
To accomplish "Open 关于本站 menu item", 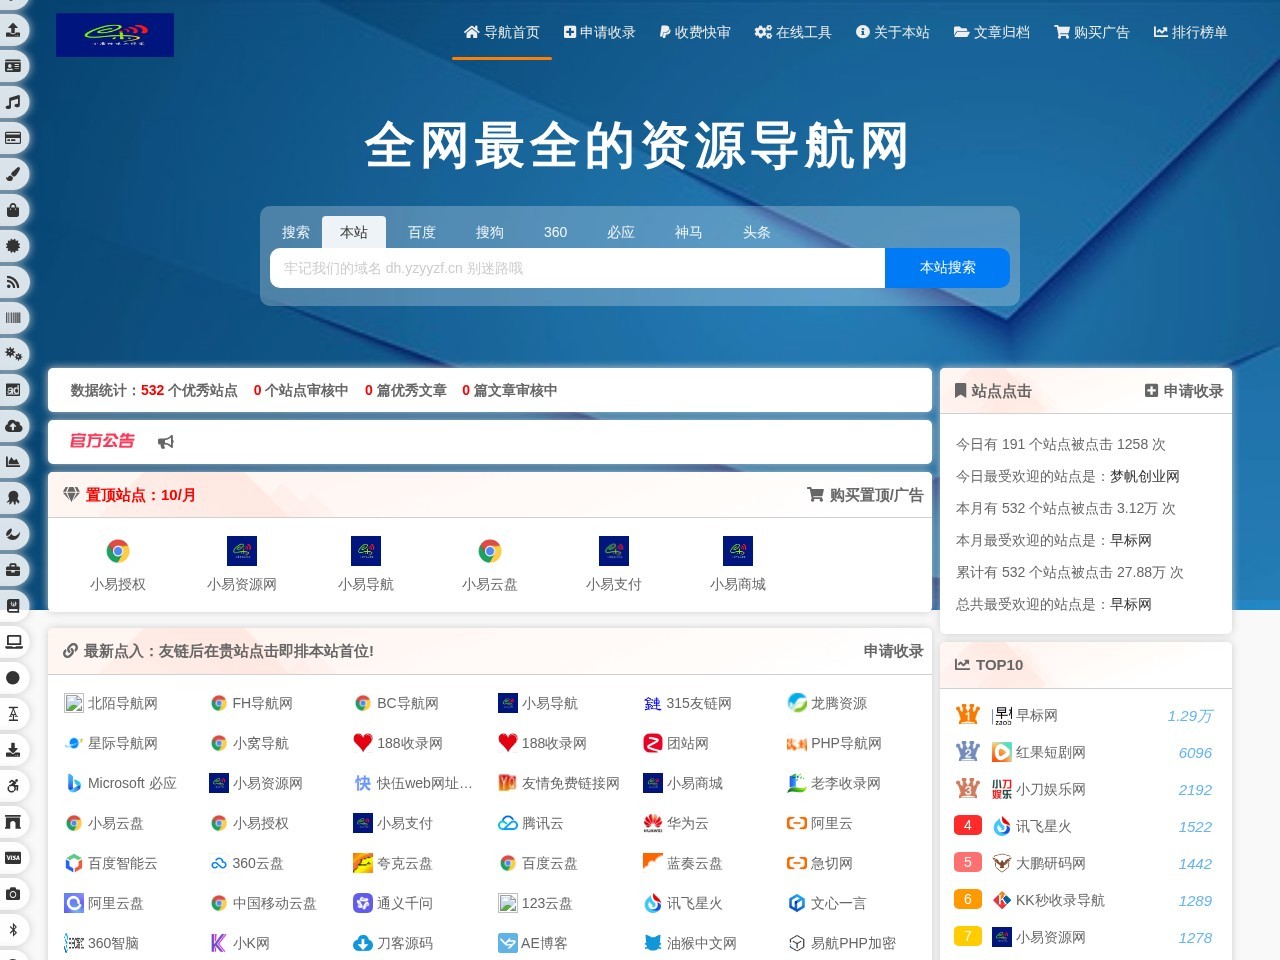I will click(x=893, y=32).
